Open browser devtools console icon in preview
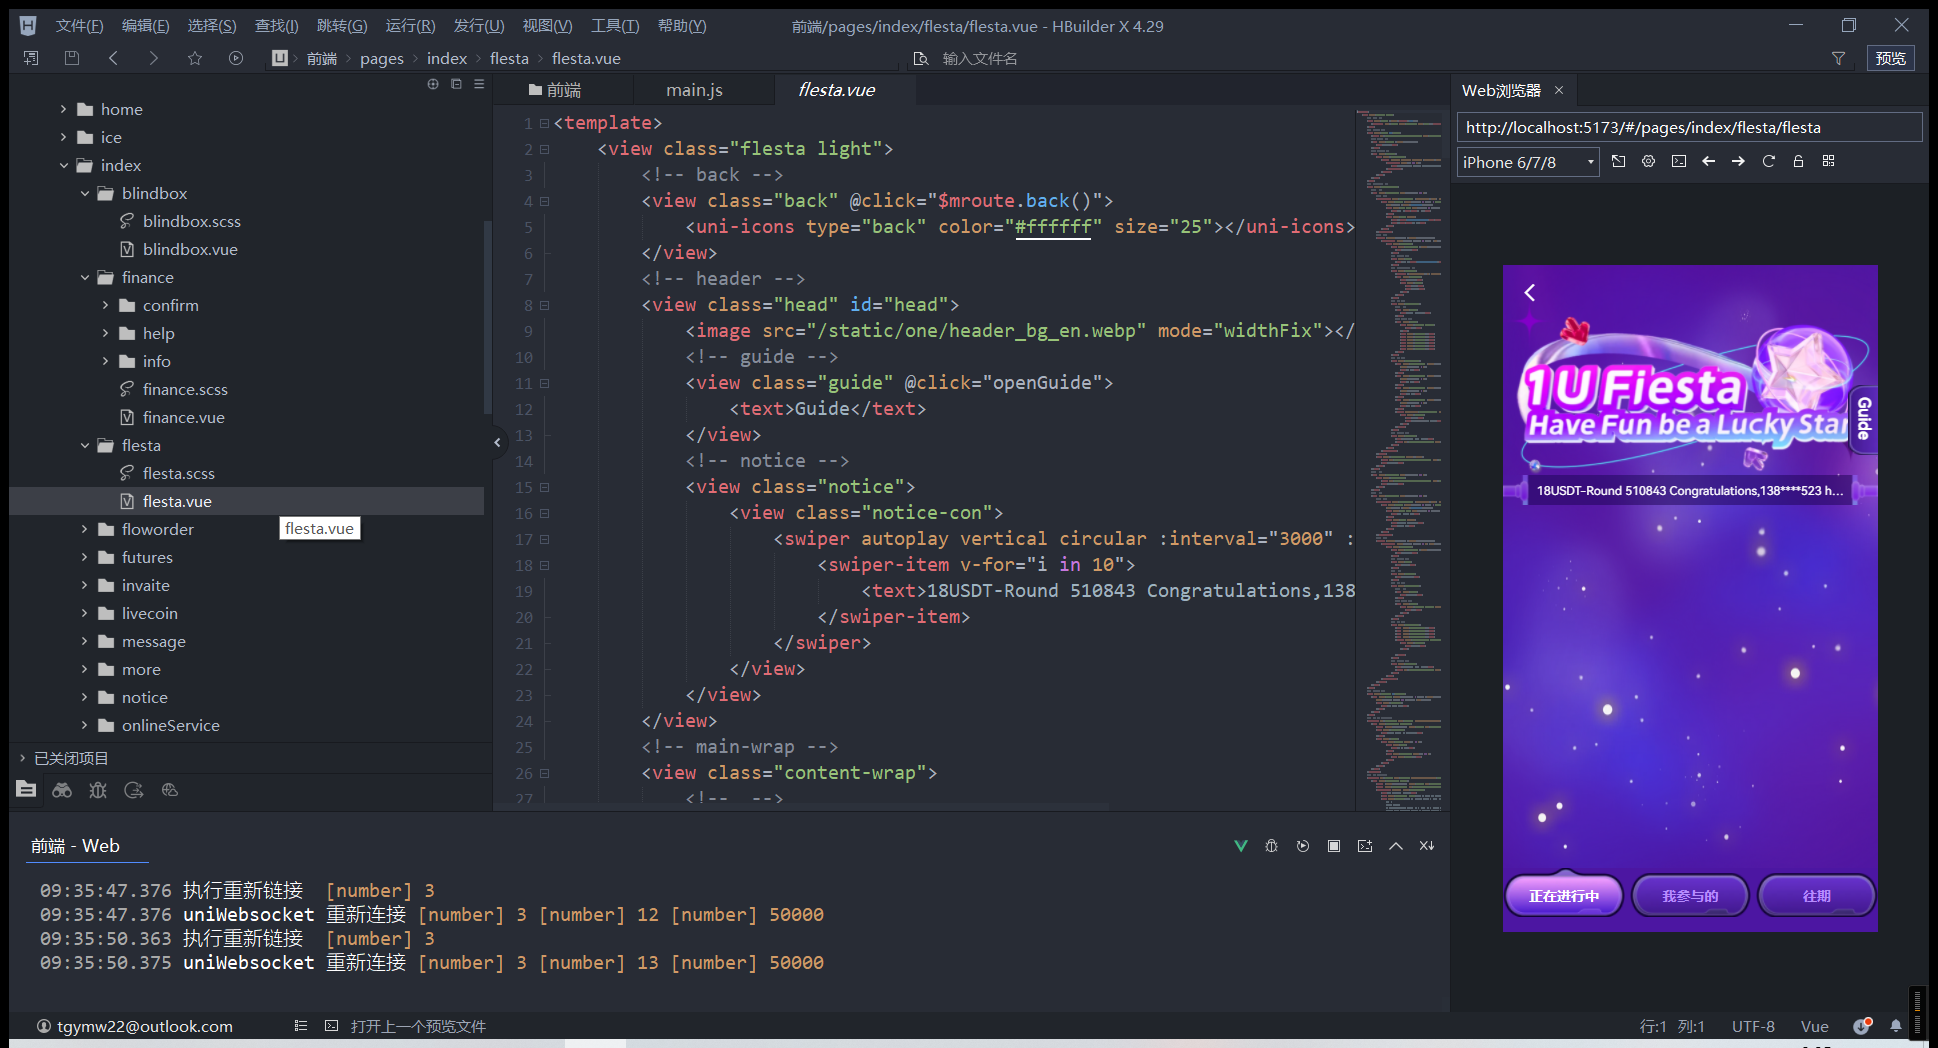 click(x=1678, y=161)
